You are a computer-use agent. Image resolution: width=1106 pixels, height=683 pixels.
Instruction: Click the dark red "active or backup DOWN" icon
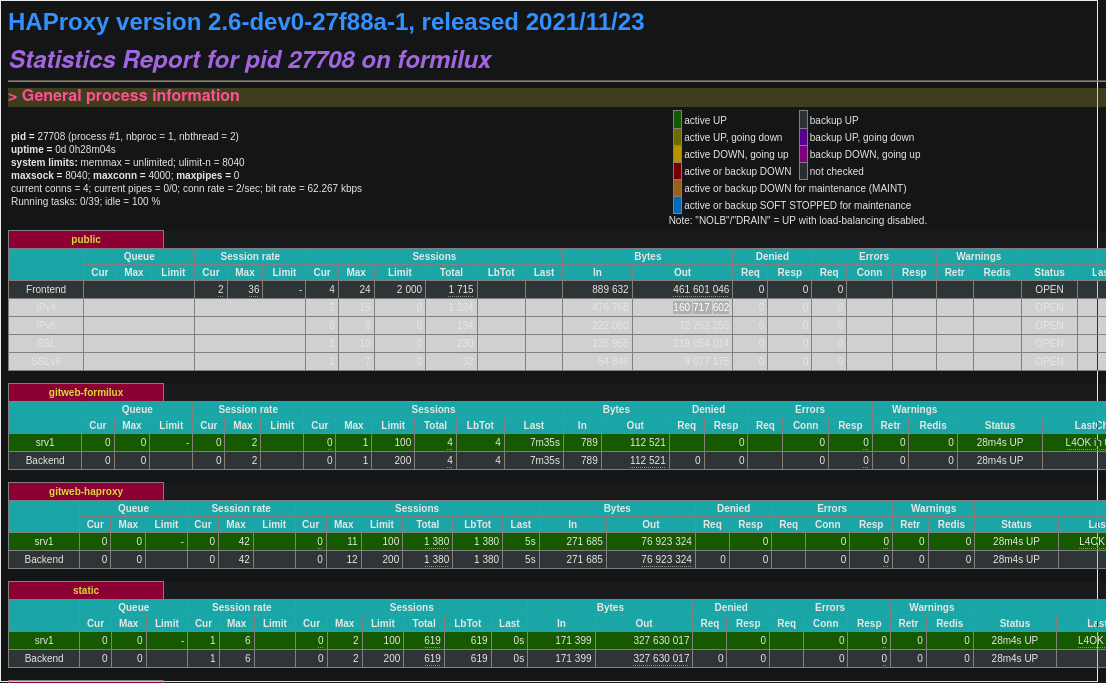point(677,171)
